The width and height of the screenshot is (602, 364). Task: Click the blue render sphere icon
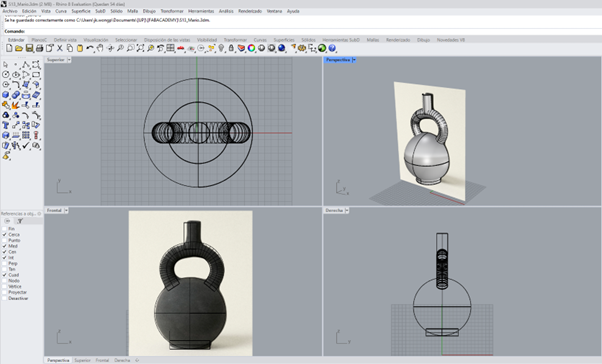282,48
